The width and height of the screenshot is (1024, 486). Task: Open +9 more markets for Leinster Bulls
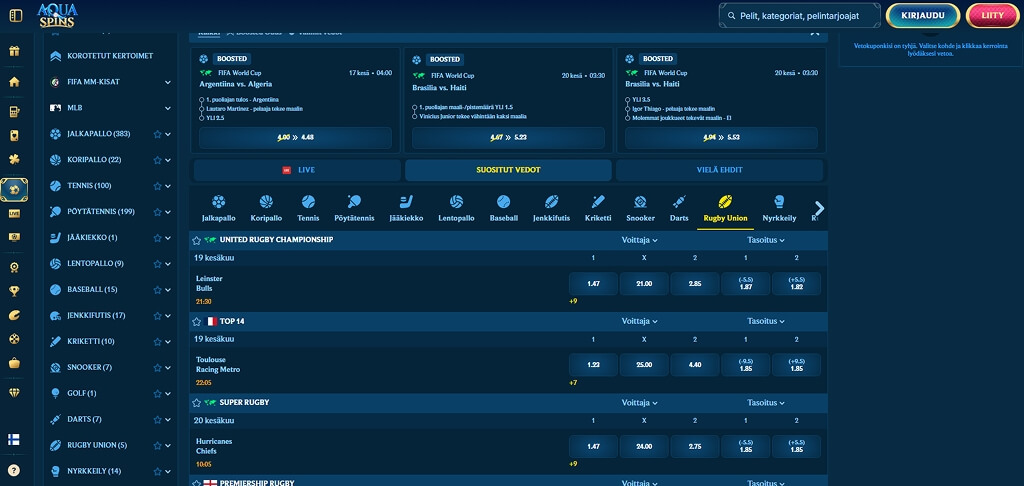tap(573, 301)
